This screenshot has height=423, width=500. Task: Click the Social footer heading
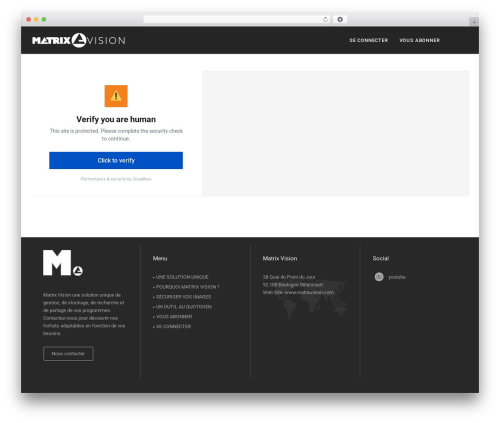[x=381, y=258]
